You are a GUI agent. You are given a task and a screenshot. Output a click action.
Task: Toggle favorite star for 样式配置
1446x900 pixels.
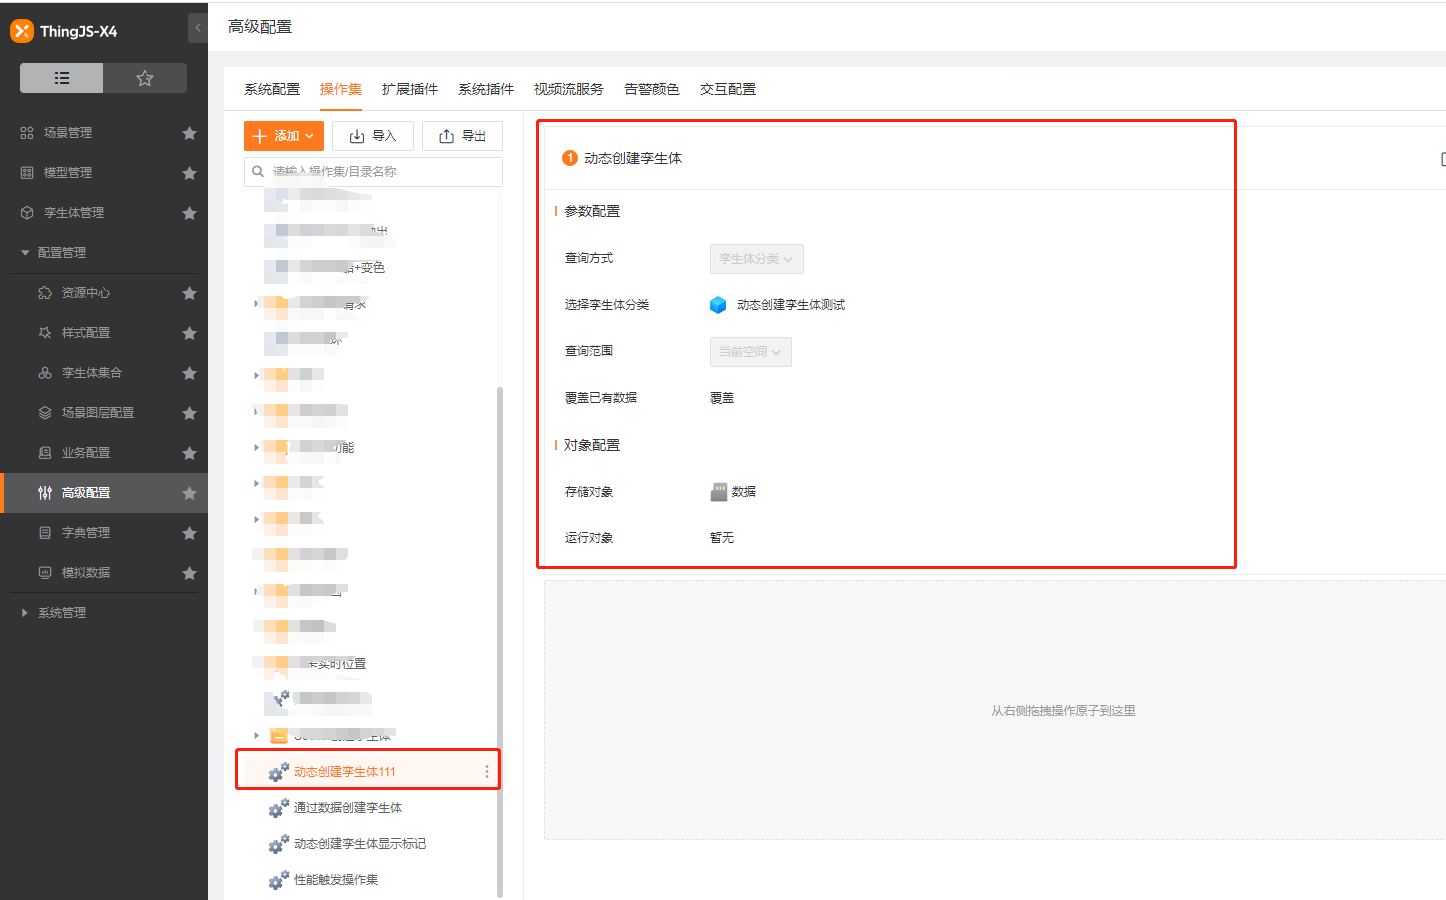point(189,333)
